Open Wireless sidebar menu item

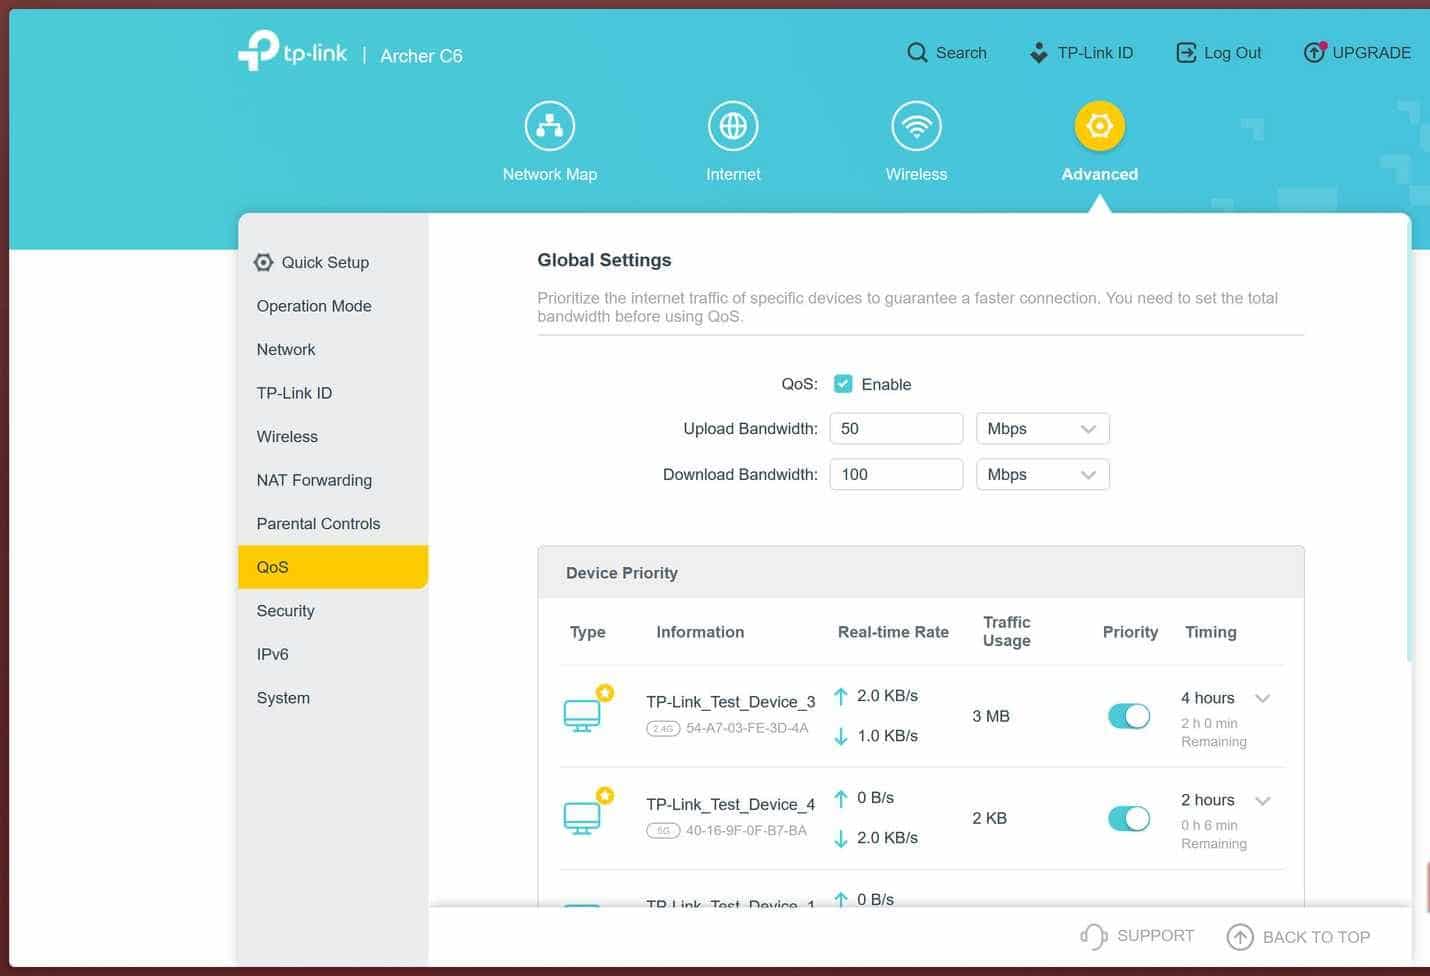pyautogui.click(x=333, y=436)
